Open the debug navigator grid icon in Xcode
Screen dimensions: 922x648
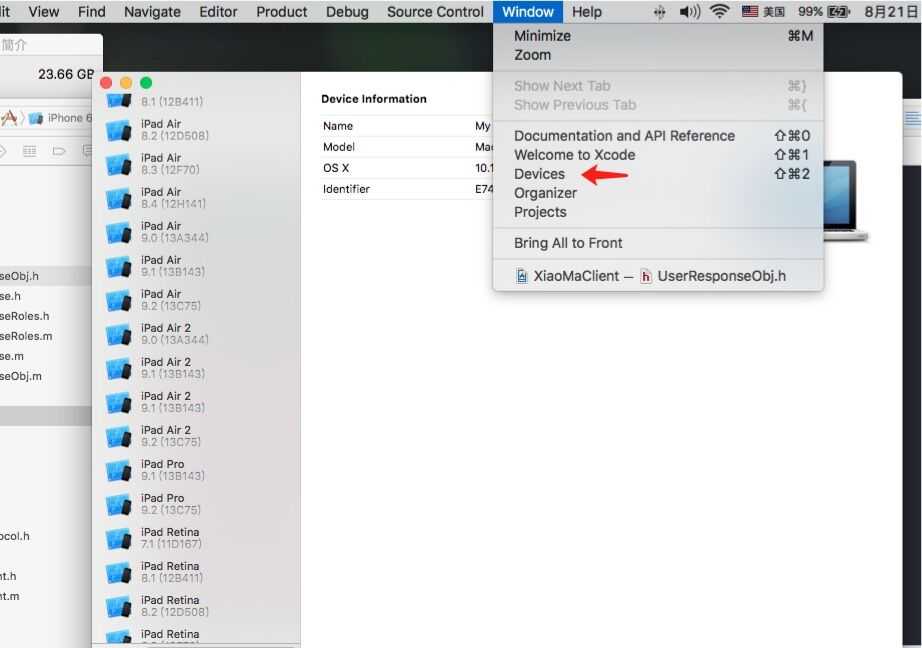pyautogui.click(x=29, y=152)
